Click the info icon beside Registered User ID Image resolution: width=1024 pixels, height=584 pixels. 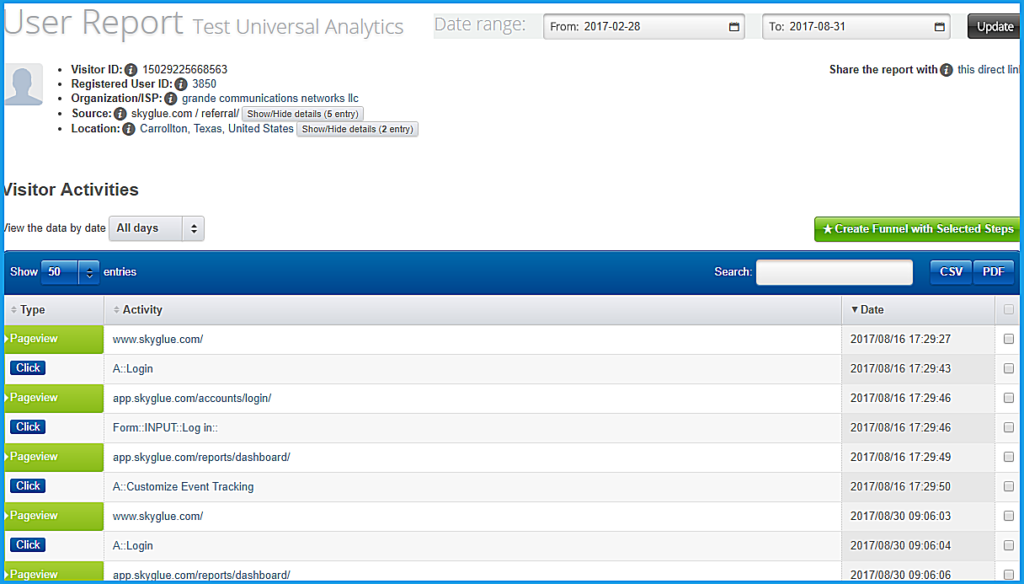click(182, 85)
